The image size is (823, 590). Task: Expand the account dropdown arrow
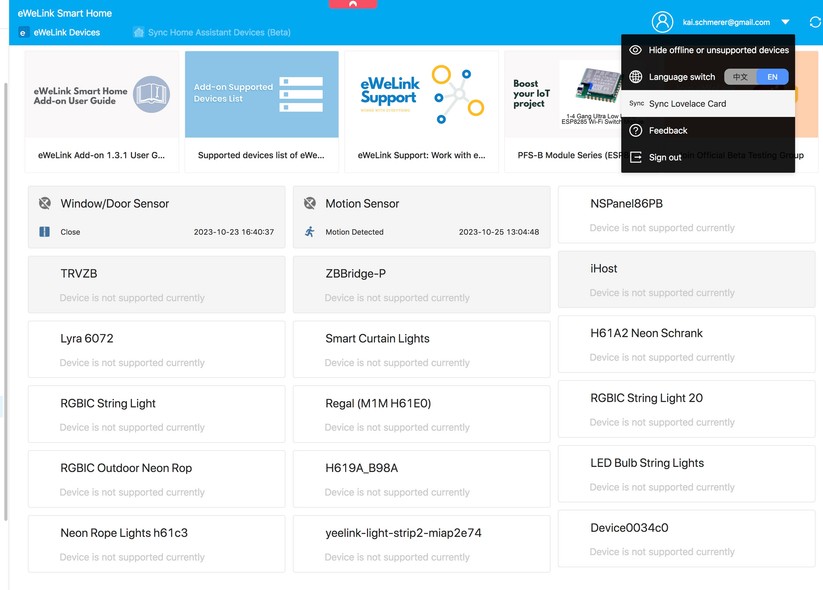tap(785, 22)
